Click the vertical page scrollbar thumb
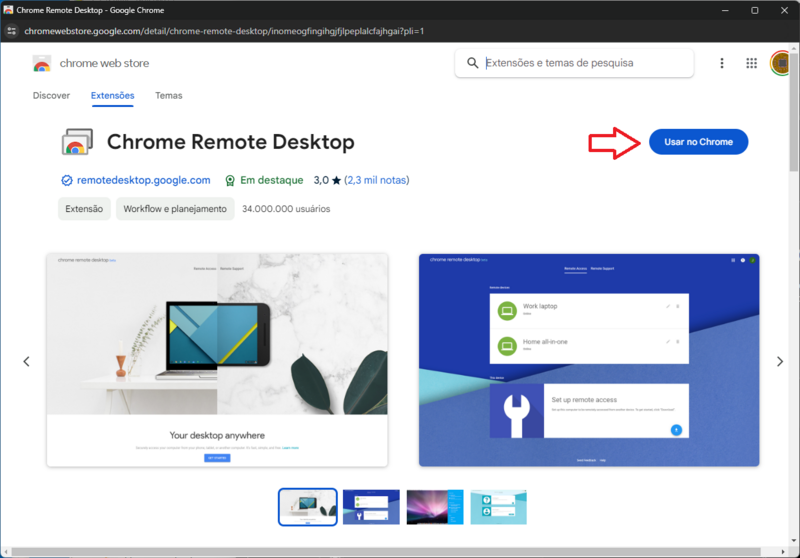The image size is (800, 558). point(793,112)
